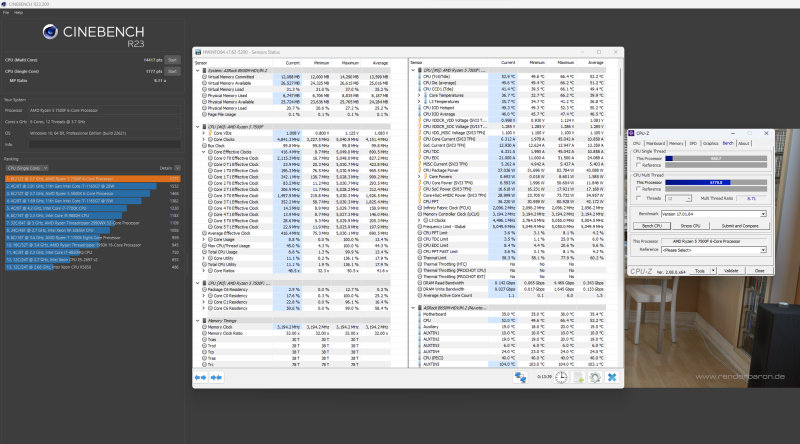800x444 pixels.
Task: Click DRAM Read Bandwidth sensor icon
Action: (x=419, y=283)
